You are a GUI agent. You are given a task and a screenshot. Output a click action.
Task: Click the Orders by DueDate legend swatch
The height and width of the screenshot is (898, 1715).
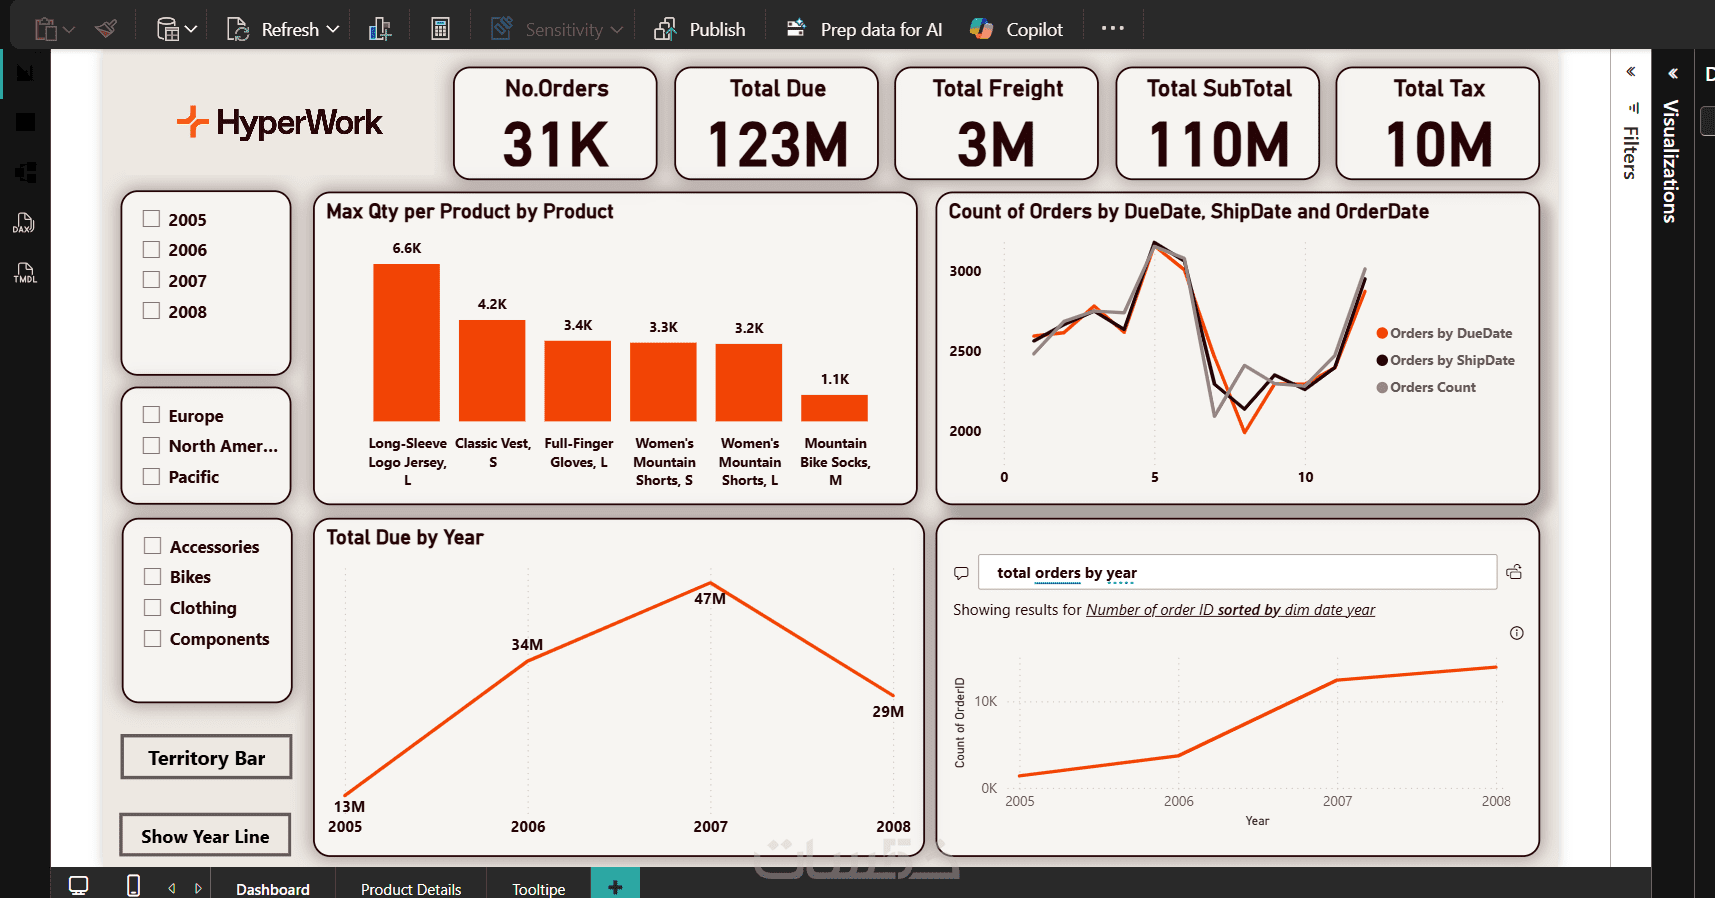click(x=1382, y=333)
